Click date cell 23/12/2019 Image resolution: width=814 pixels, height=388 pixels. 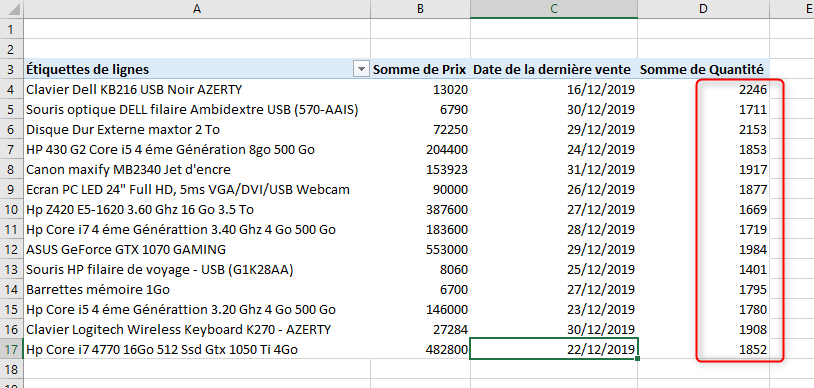554,310
